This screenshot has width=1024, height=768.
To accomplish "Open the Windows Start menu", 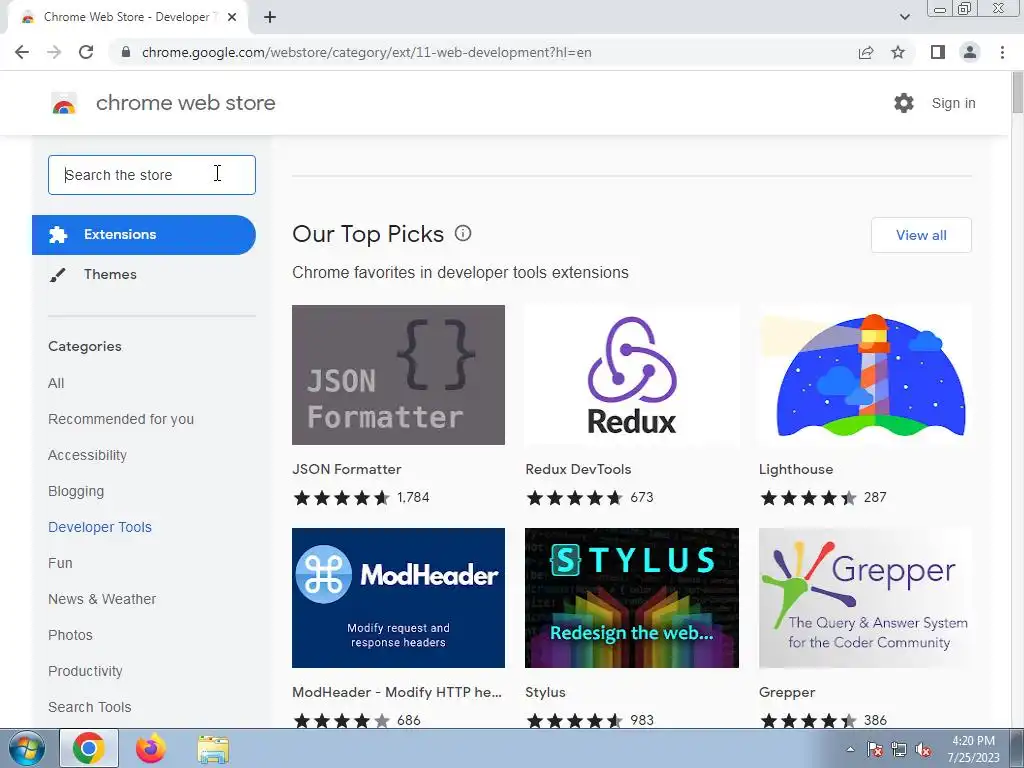I will [x=27, y=748].
